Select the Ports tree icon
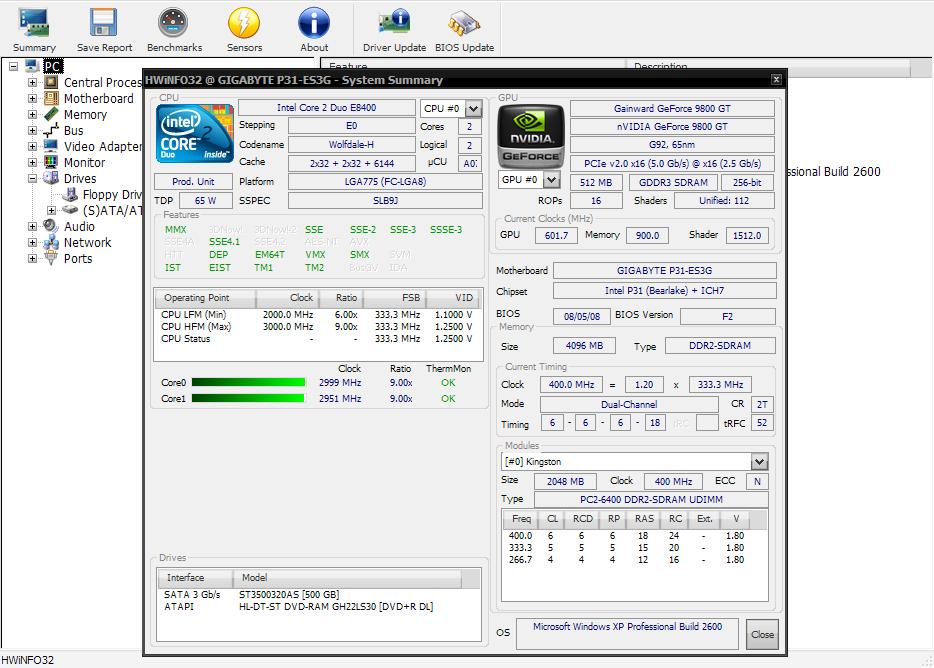The width and height of the screenshot is (934, 668). pos(51,258)
